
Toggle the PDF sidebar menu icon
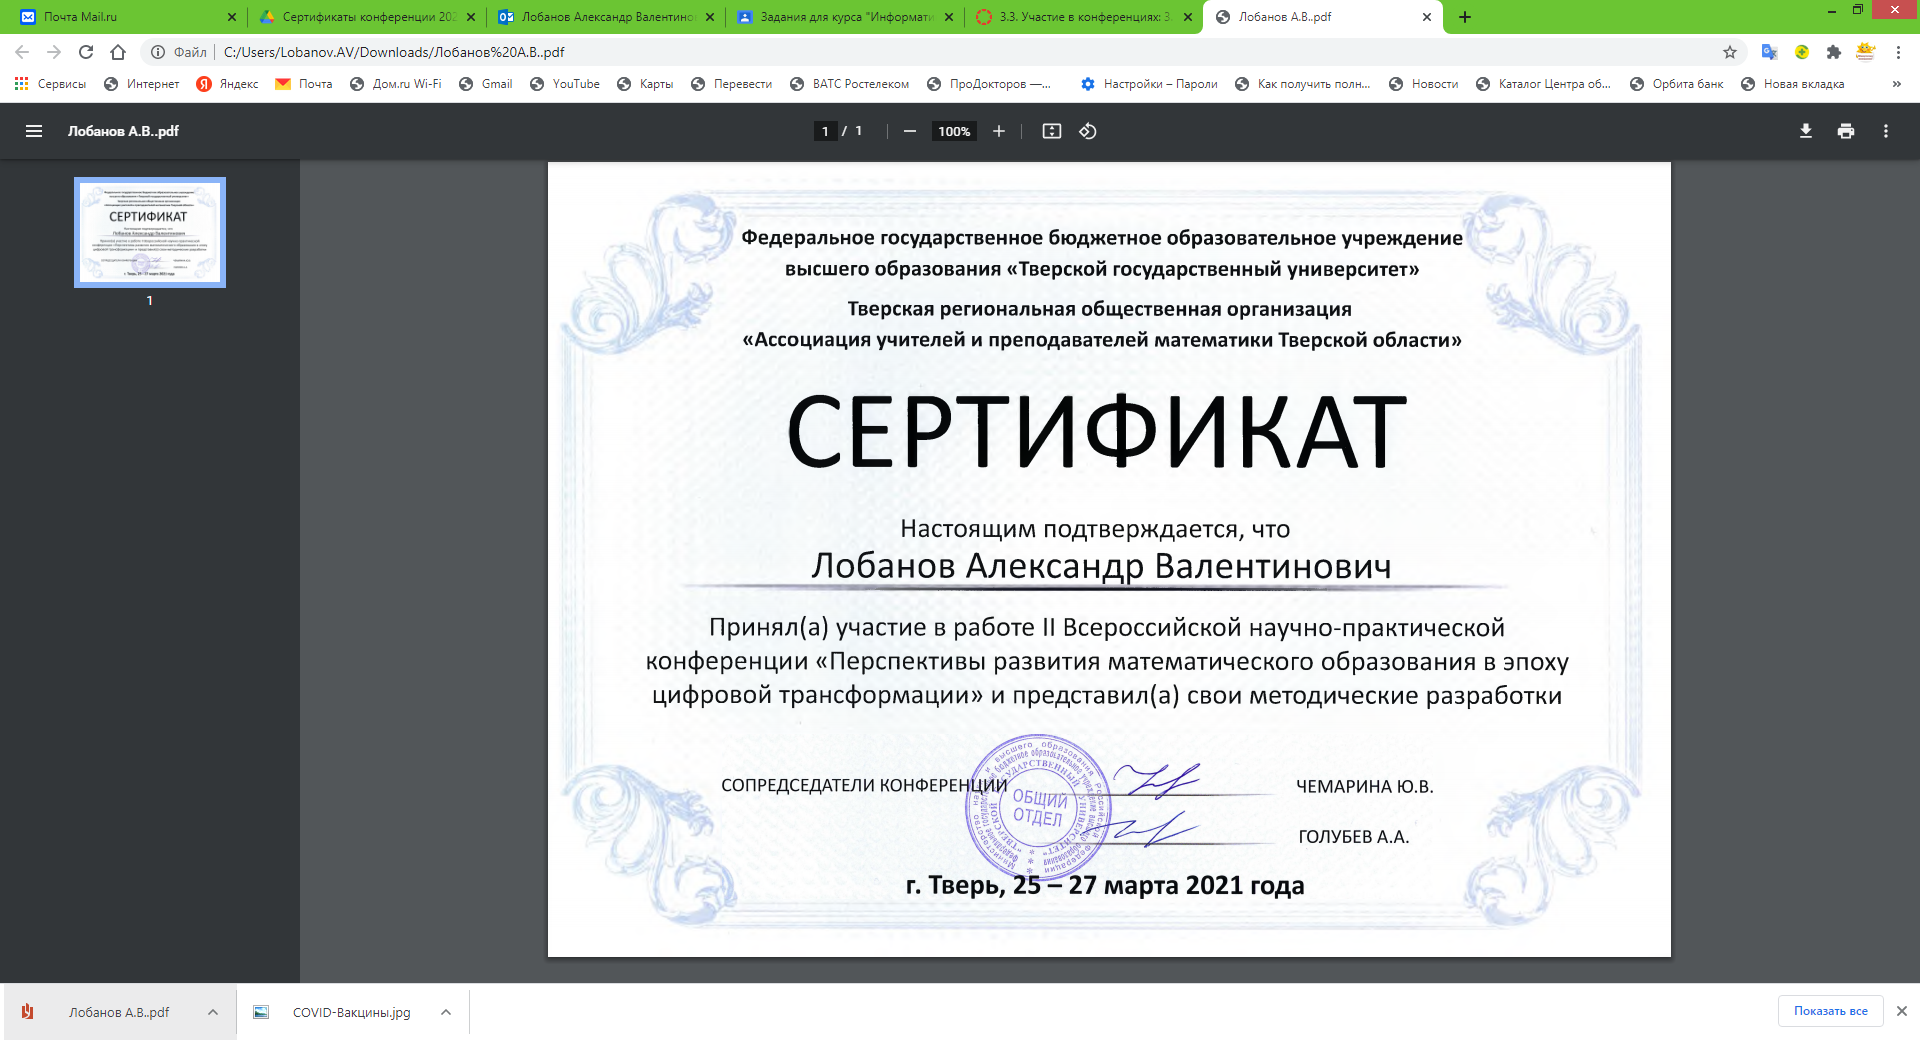(x=34, y=131)
